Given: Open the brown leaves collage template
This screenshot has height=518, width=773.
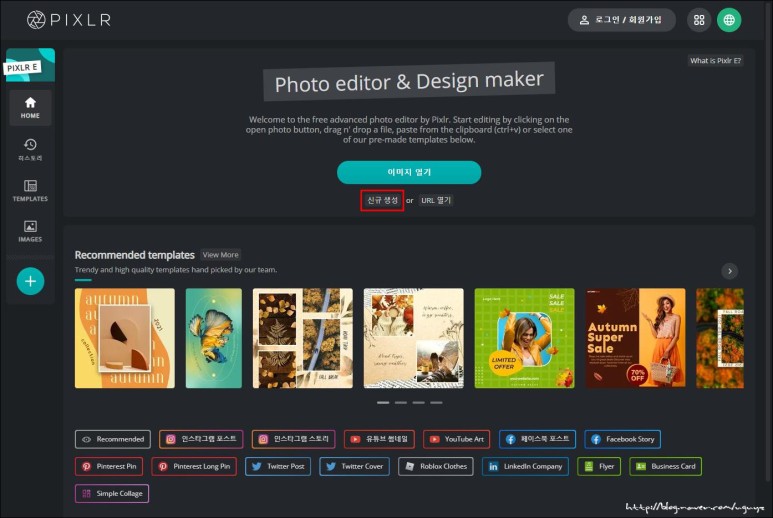Looking at the screenshot, I should (303, 338).
